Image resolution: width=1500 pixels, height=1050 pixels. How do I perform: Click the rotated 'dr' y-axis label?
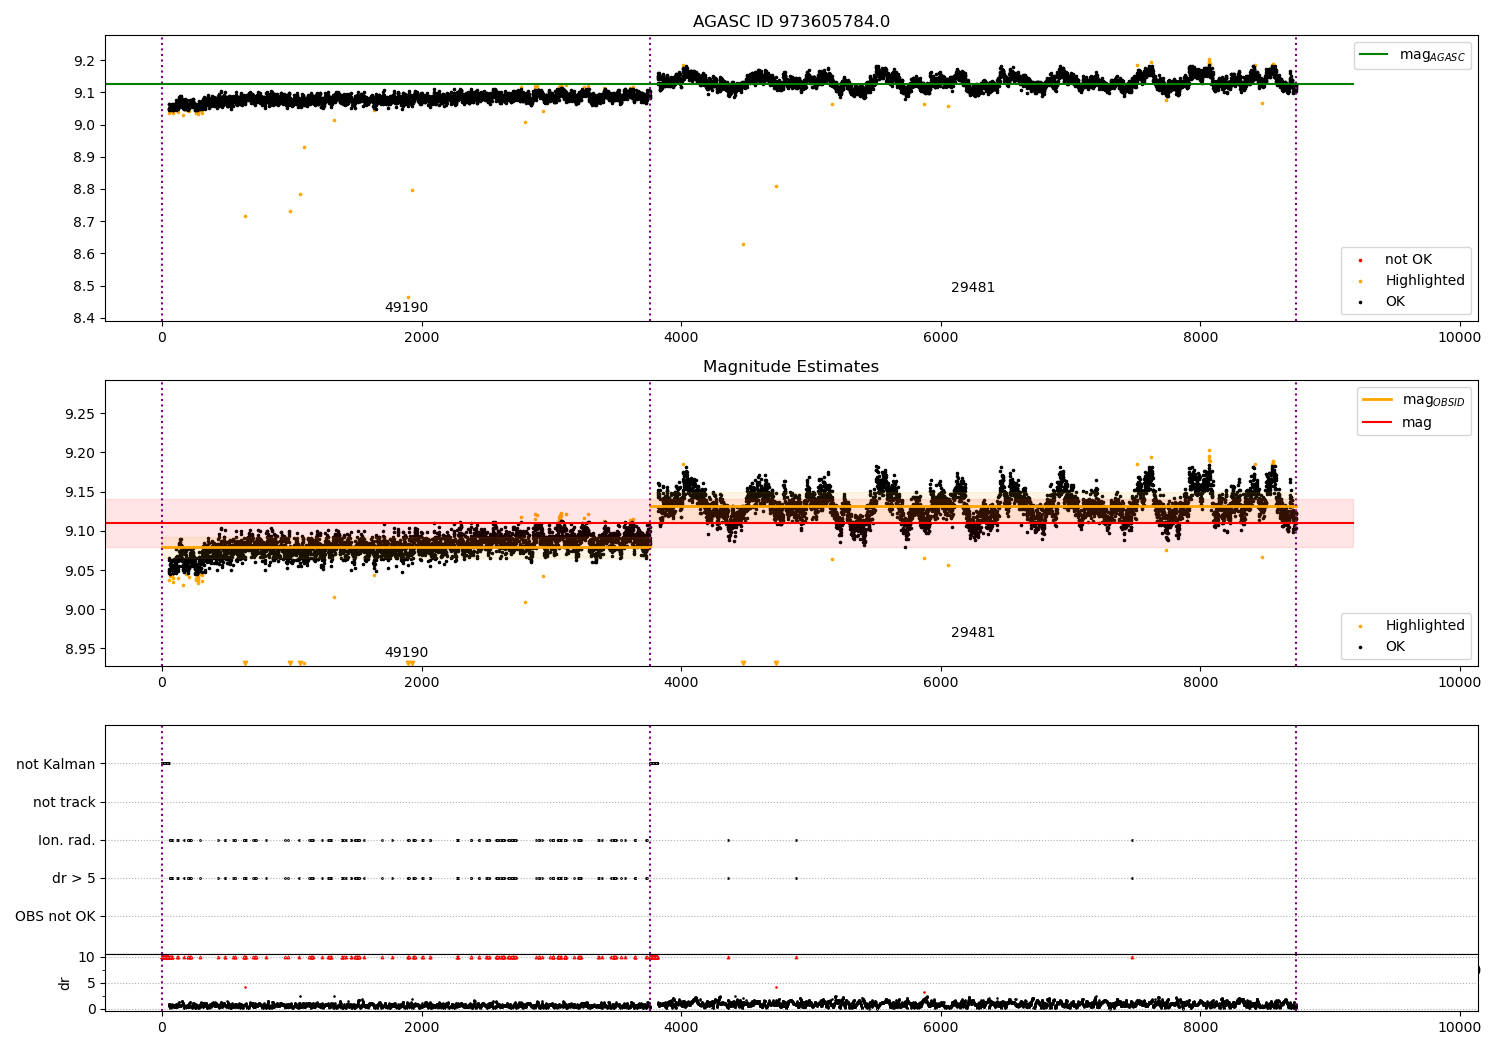point(65,984)
